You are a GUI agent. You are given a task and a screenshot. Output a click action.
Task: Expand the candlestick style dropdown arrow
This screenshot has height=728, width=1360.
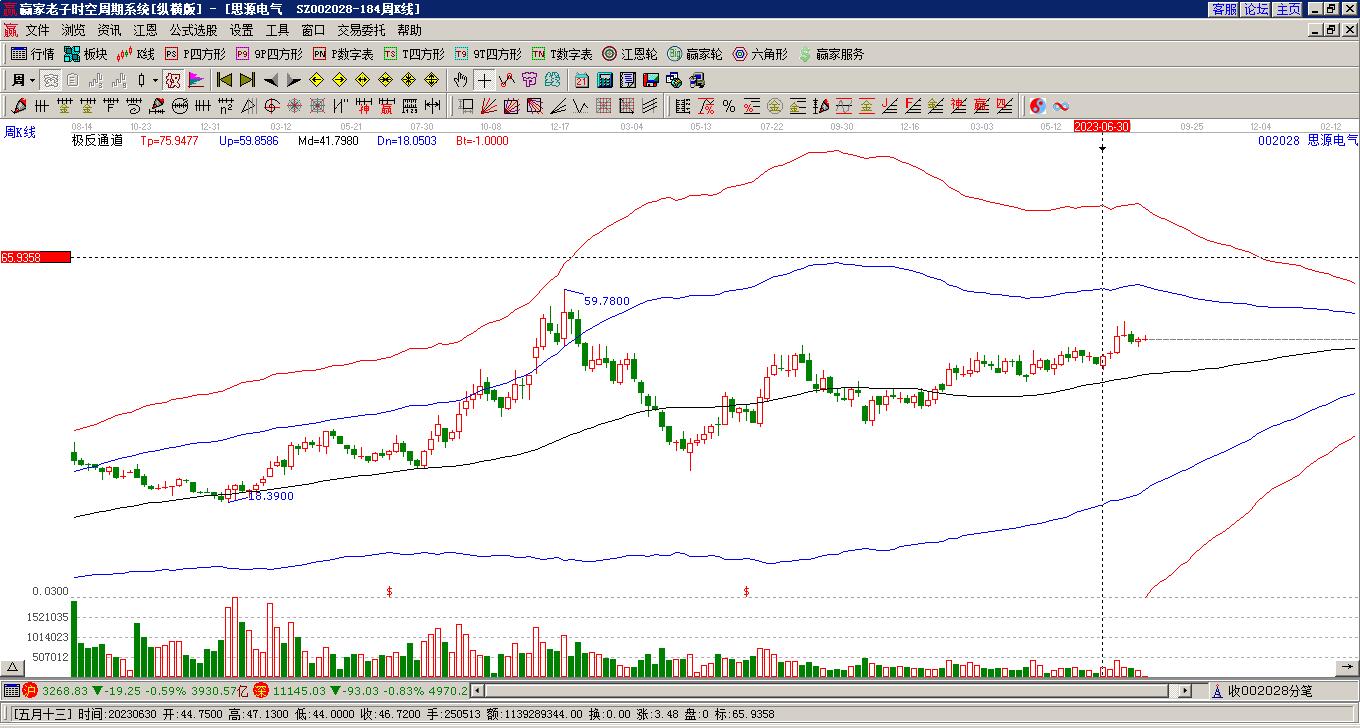tap(155, 80)
